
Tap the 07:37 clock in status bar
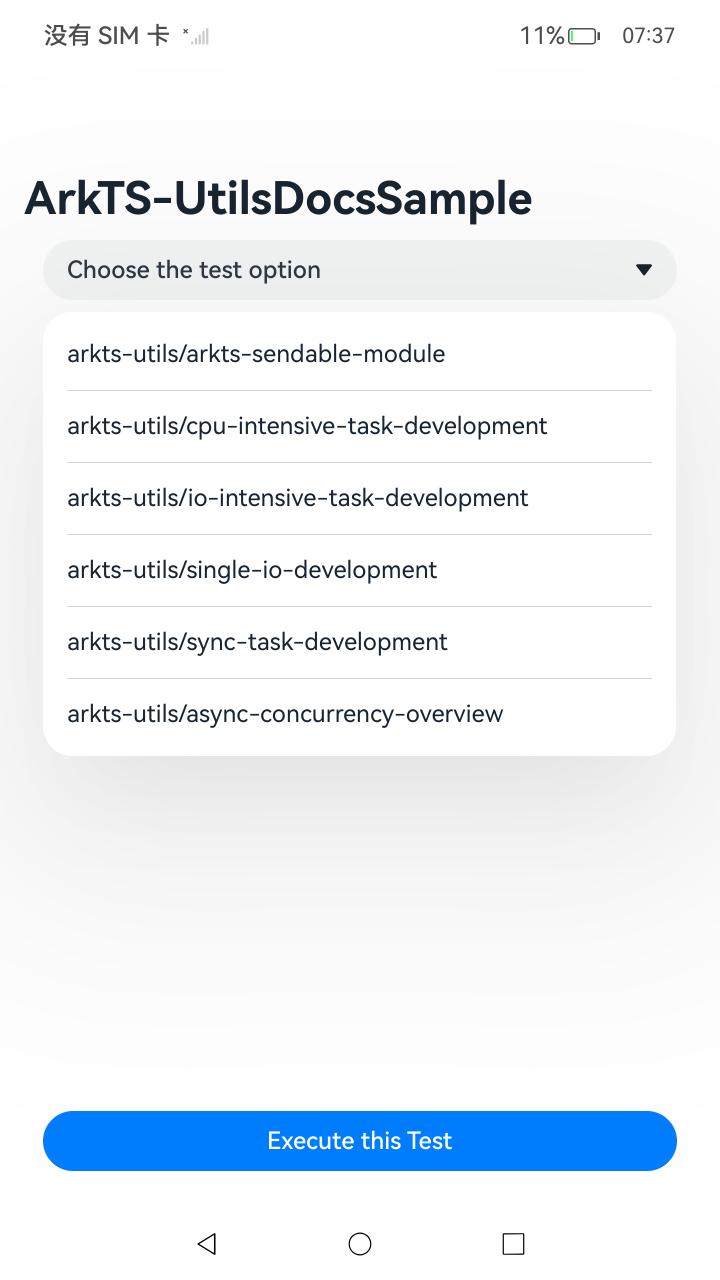coord(648,36)
